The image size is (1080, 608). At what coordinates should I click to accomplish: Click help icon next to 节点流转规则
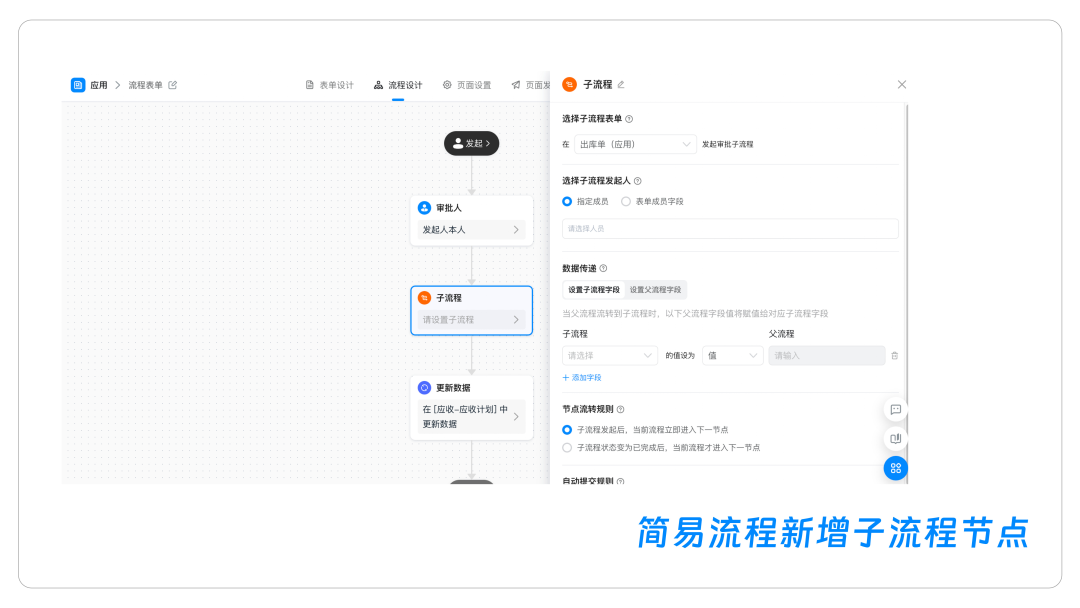621,409
